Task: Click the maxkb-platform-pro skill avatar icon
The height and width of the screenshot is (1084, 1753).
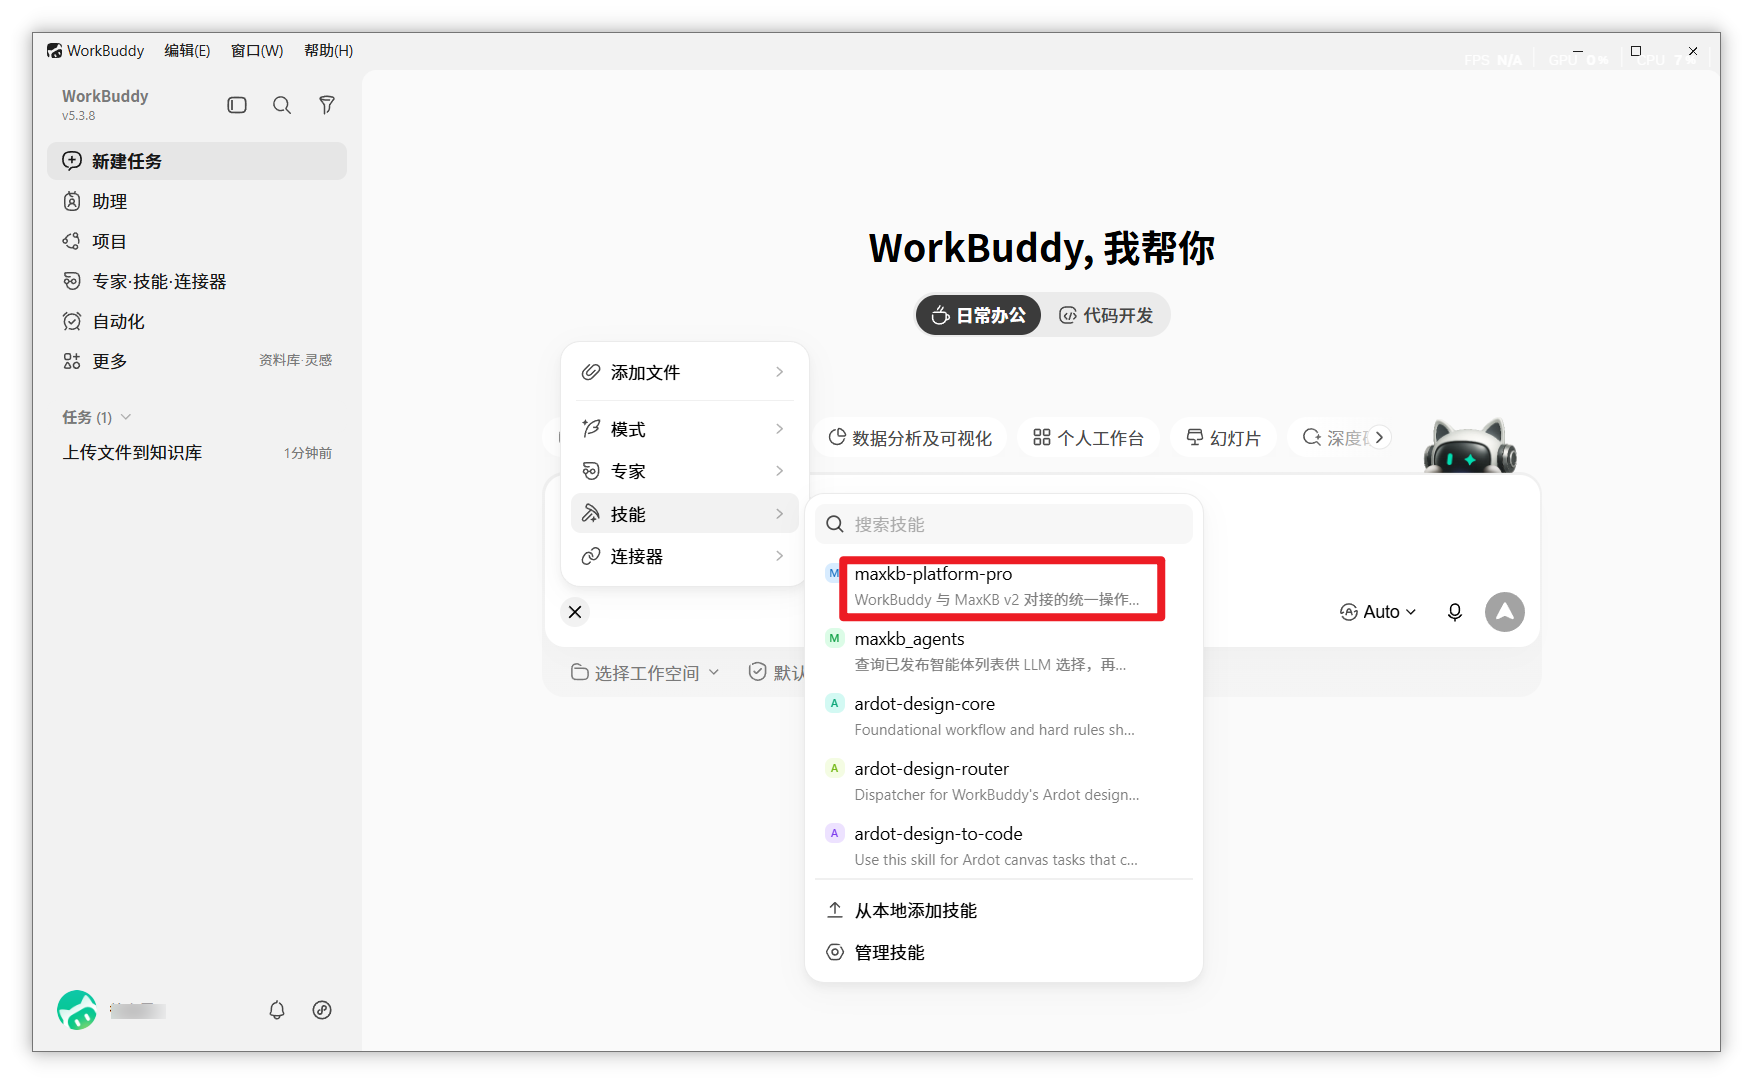Action: point(833,574)
